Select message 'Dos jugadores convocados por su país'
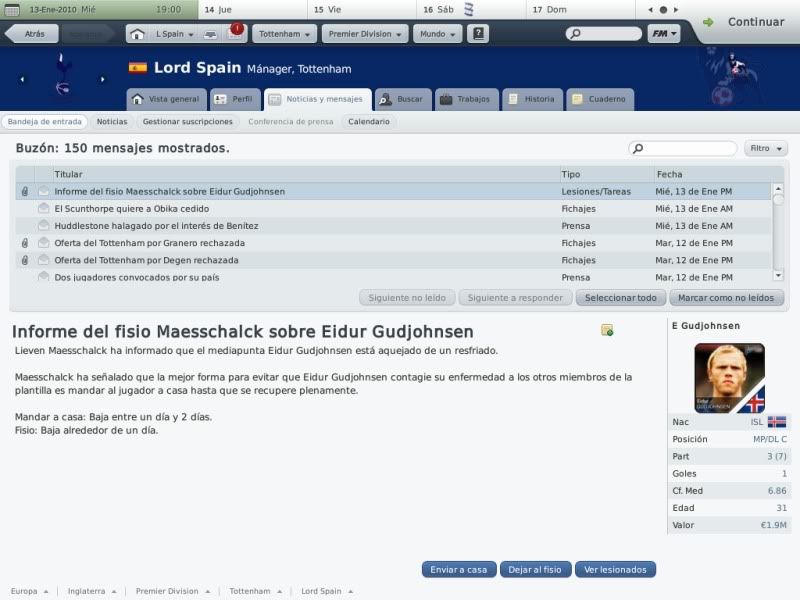This screenshot has height=600, width=800. (x=393, y=277)
